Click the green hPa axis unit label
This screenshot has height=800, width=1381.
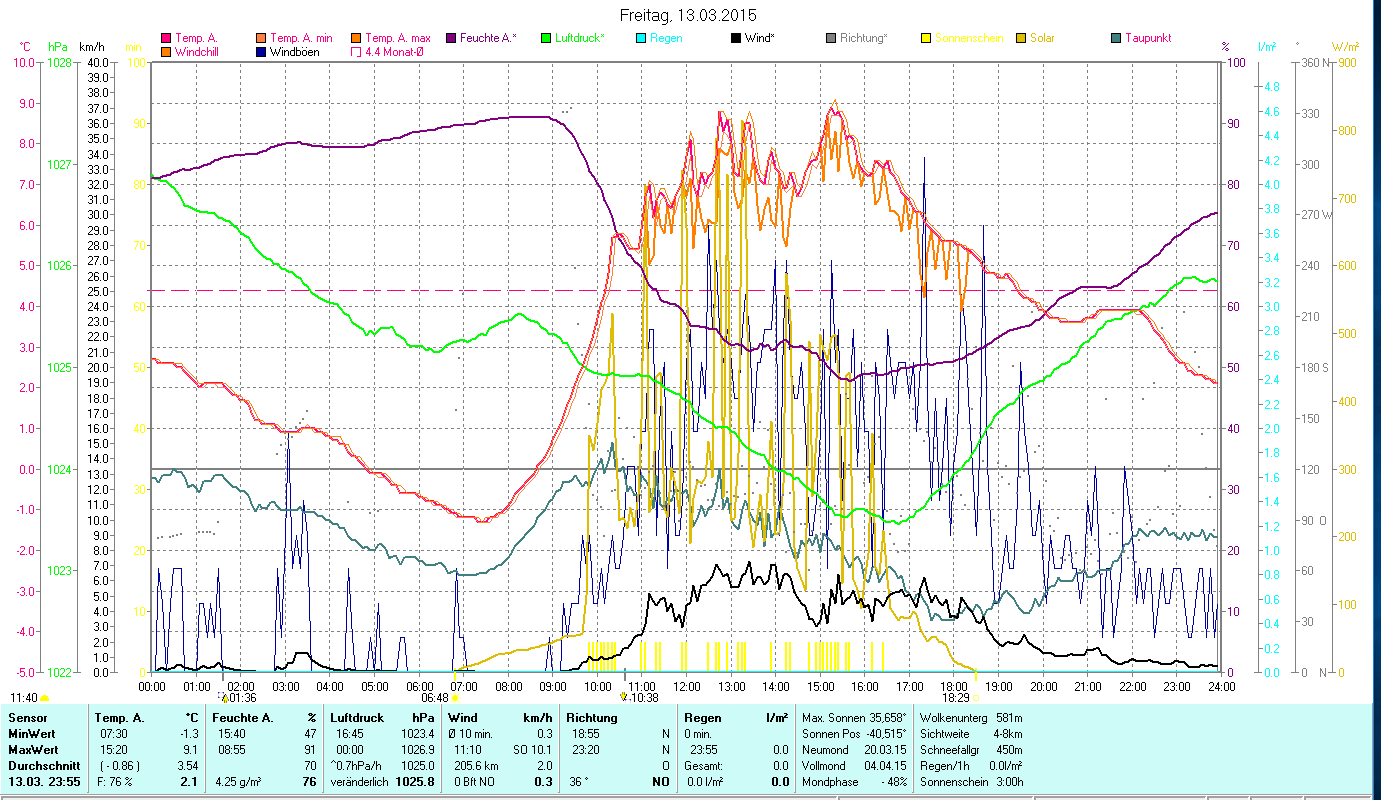tap(58, 47)
